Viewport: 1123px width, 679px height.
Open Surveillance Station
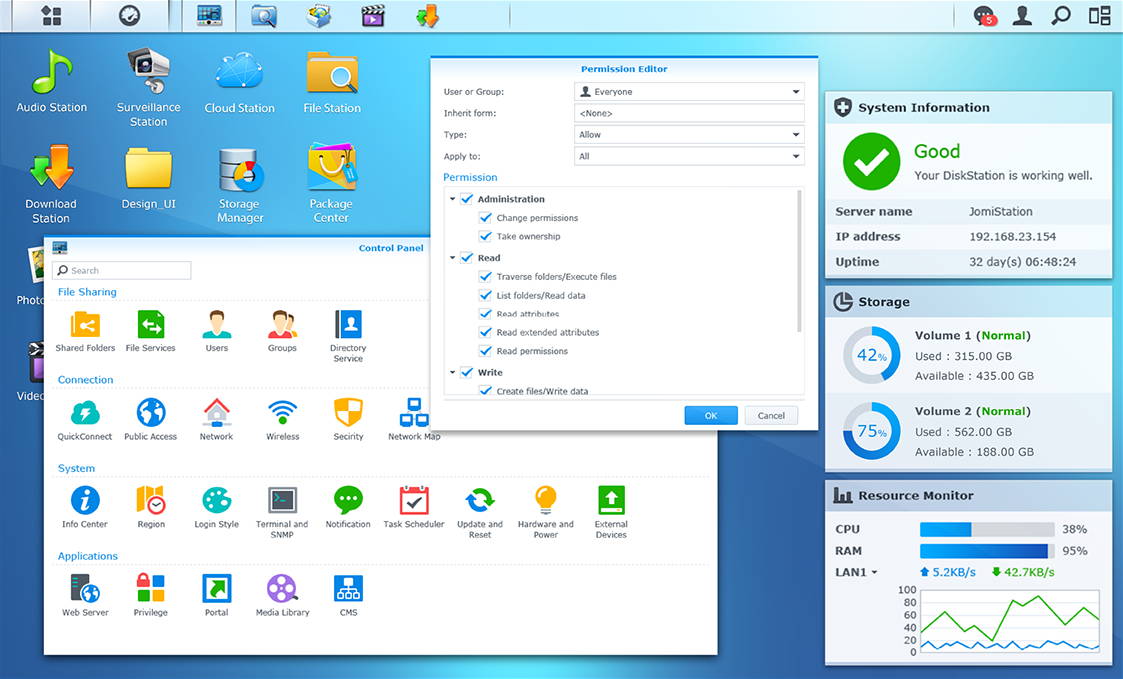pyautogui.click(x=148, y=73)
